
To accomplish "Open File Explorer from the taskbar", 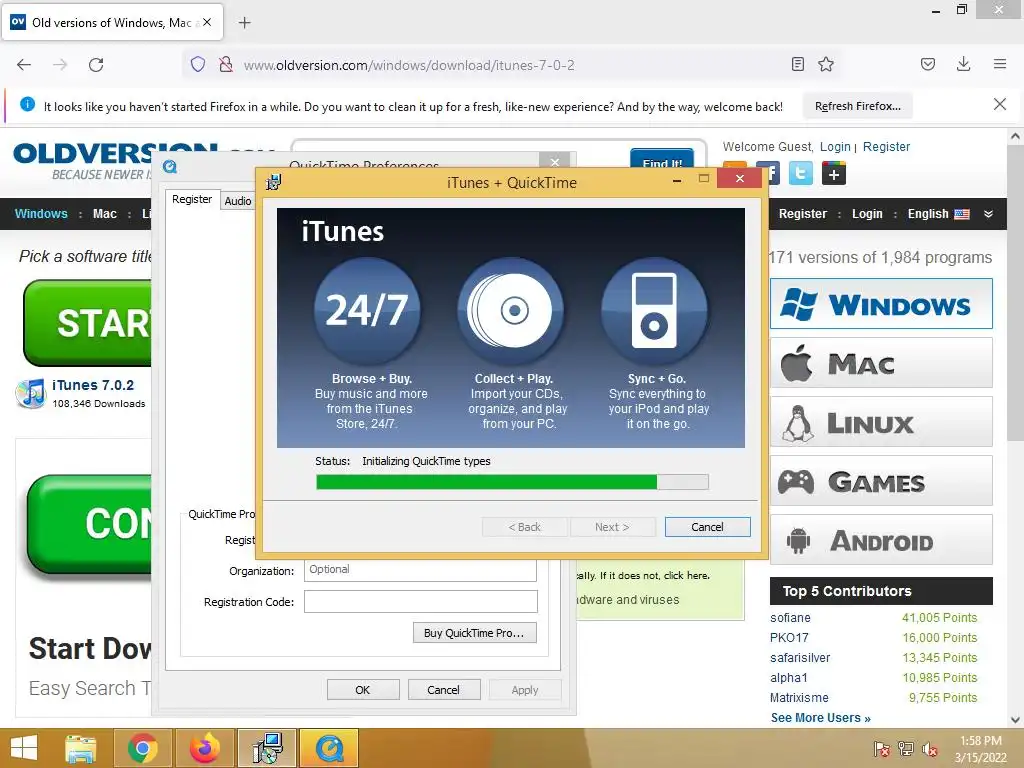I will [81, 748].
